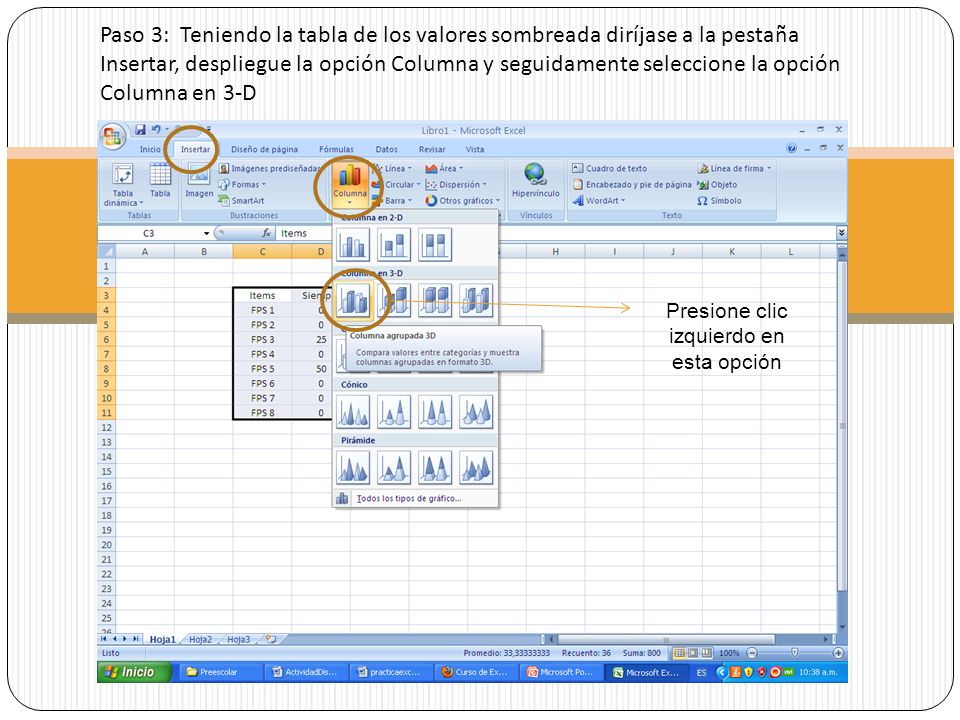Open the Diseño de página tab
The width and height of the screenshot is (960, 720).
(x=264, y=149)
